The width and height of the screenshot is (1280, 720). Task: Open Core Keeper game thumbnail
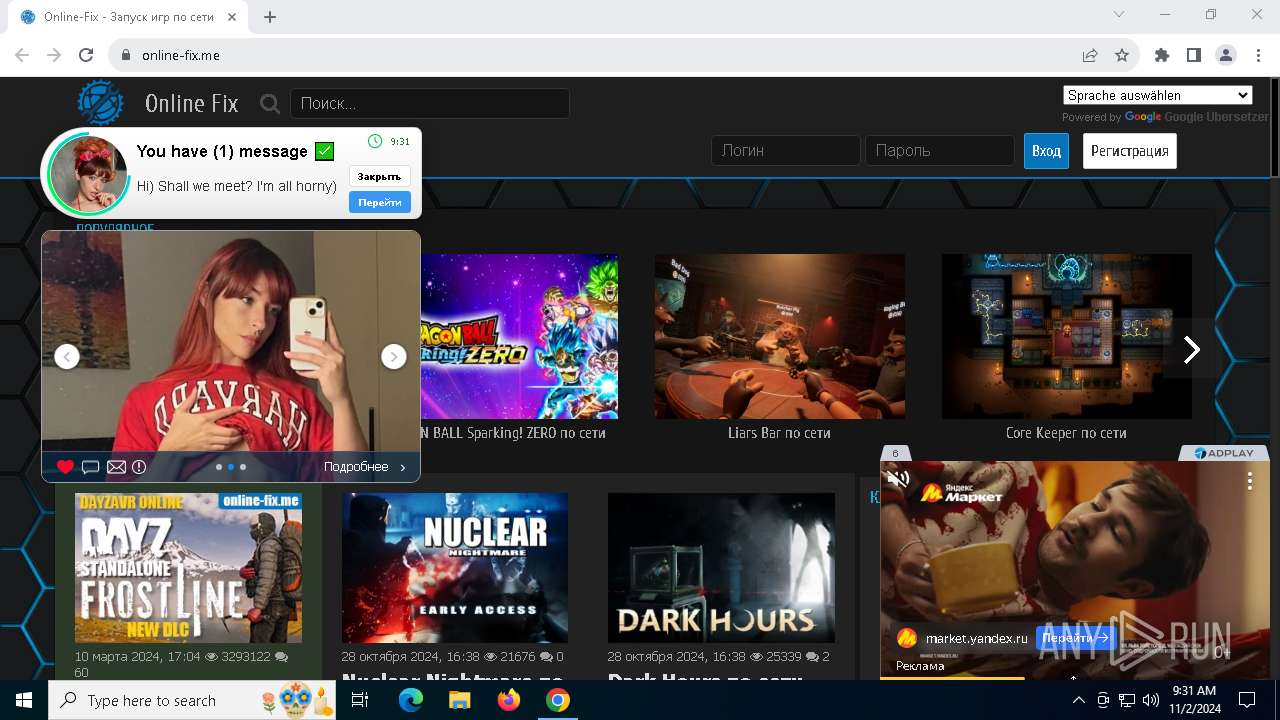click(1067, 336)
